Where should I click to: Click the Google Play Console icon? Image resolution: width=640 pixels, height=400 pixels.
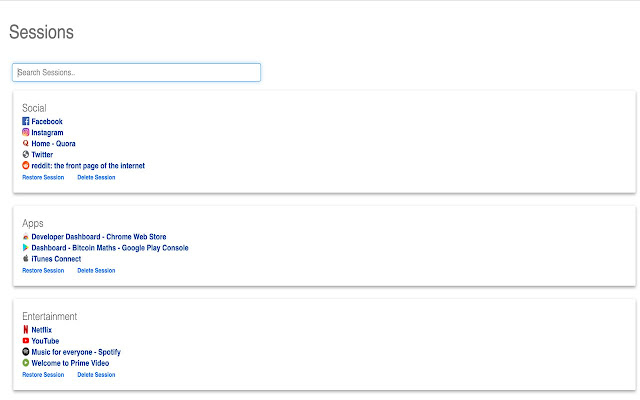tap(26, 247)
